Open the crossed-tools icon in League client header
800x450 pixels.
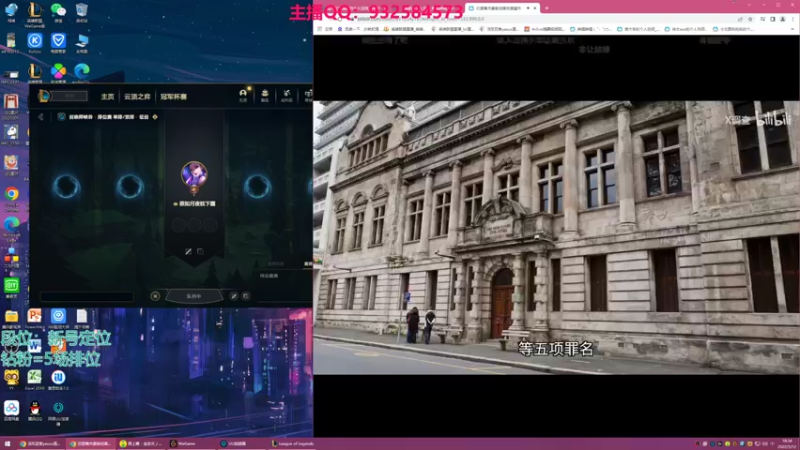tap(287, 95)
